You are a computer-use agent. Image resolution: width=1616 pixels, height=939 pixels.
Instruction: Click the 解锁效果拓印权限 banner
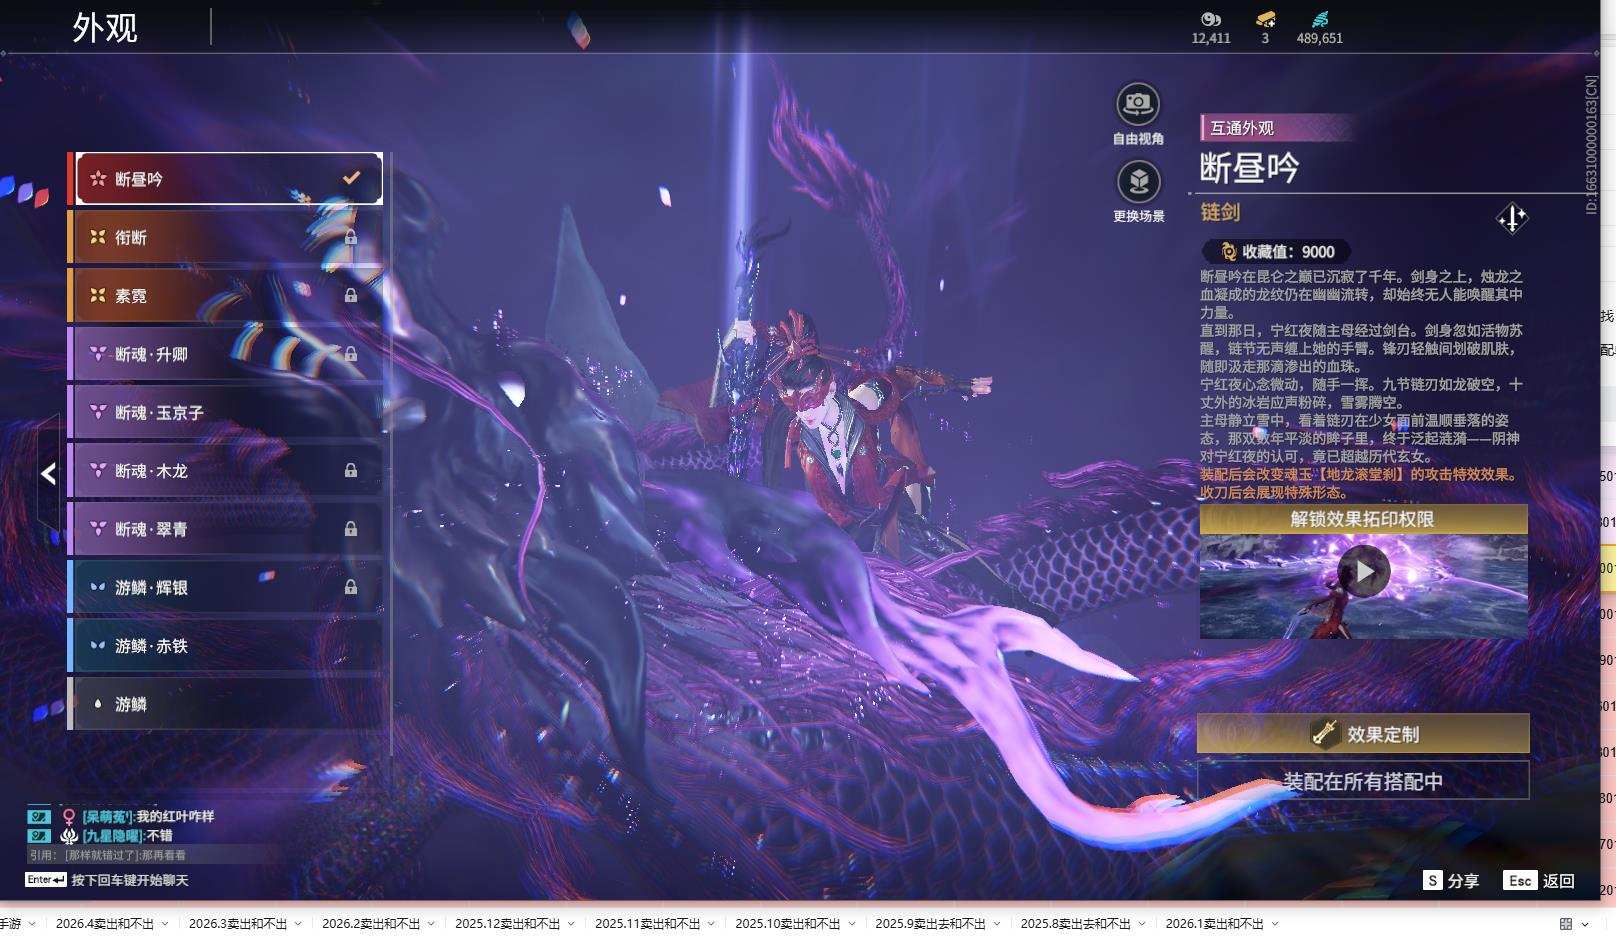click(x=1363, y=519)
